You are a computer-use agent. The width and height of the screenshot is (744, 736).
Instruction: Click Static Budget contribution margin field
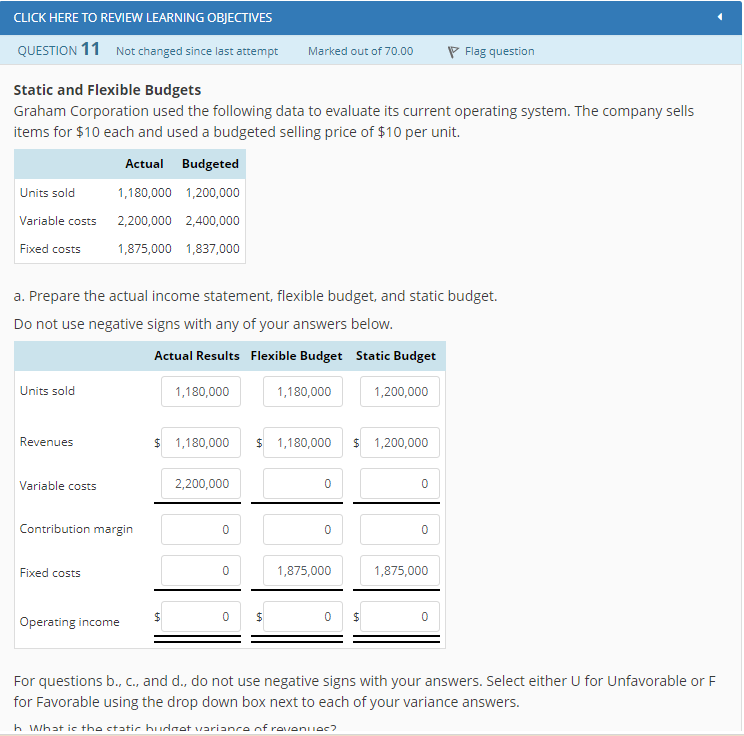coord(400,530)
